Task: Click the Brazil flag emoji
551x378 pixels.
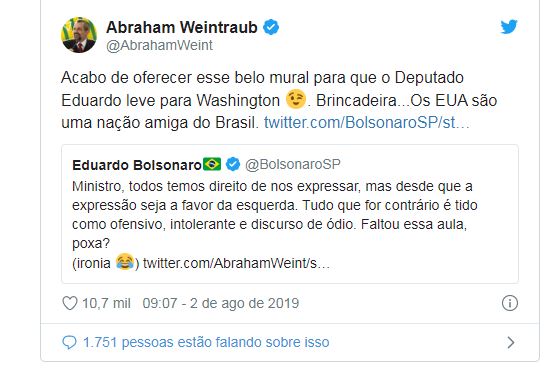Action: point(212,164)
